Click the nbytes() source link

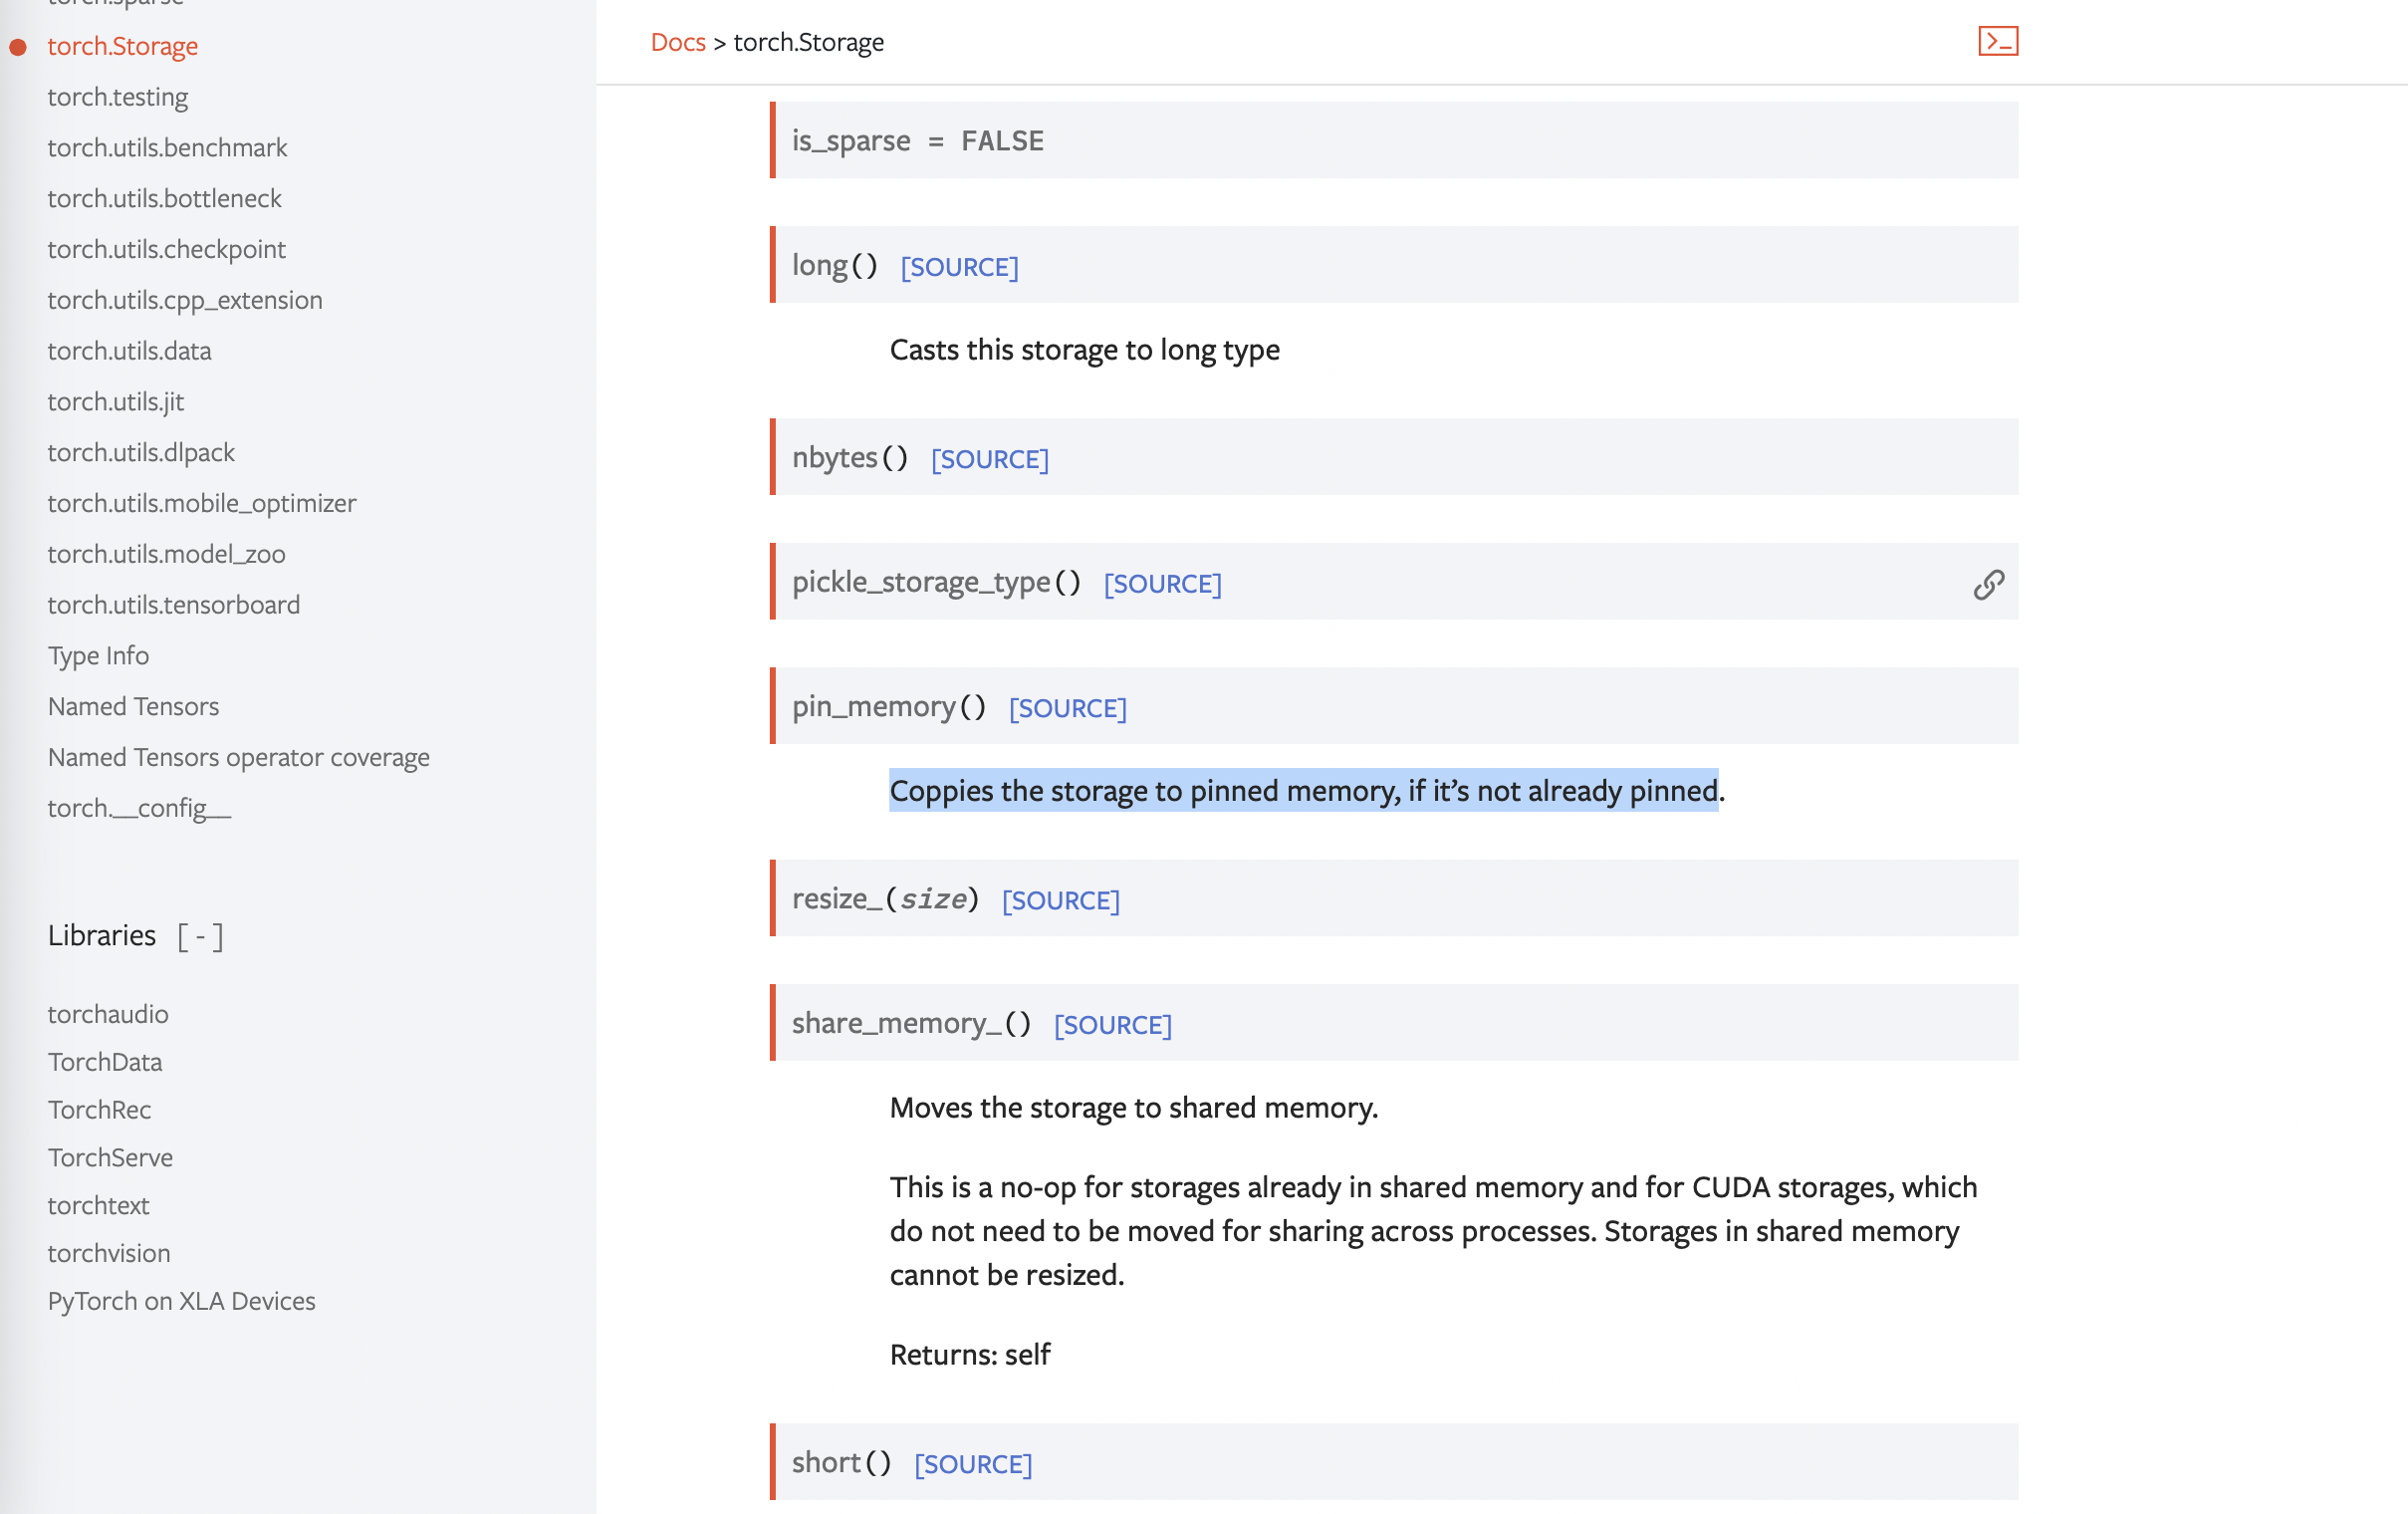coord(988,459)
